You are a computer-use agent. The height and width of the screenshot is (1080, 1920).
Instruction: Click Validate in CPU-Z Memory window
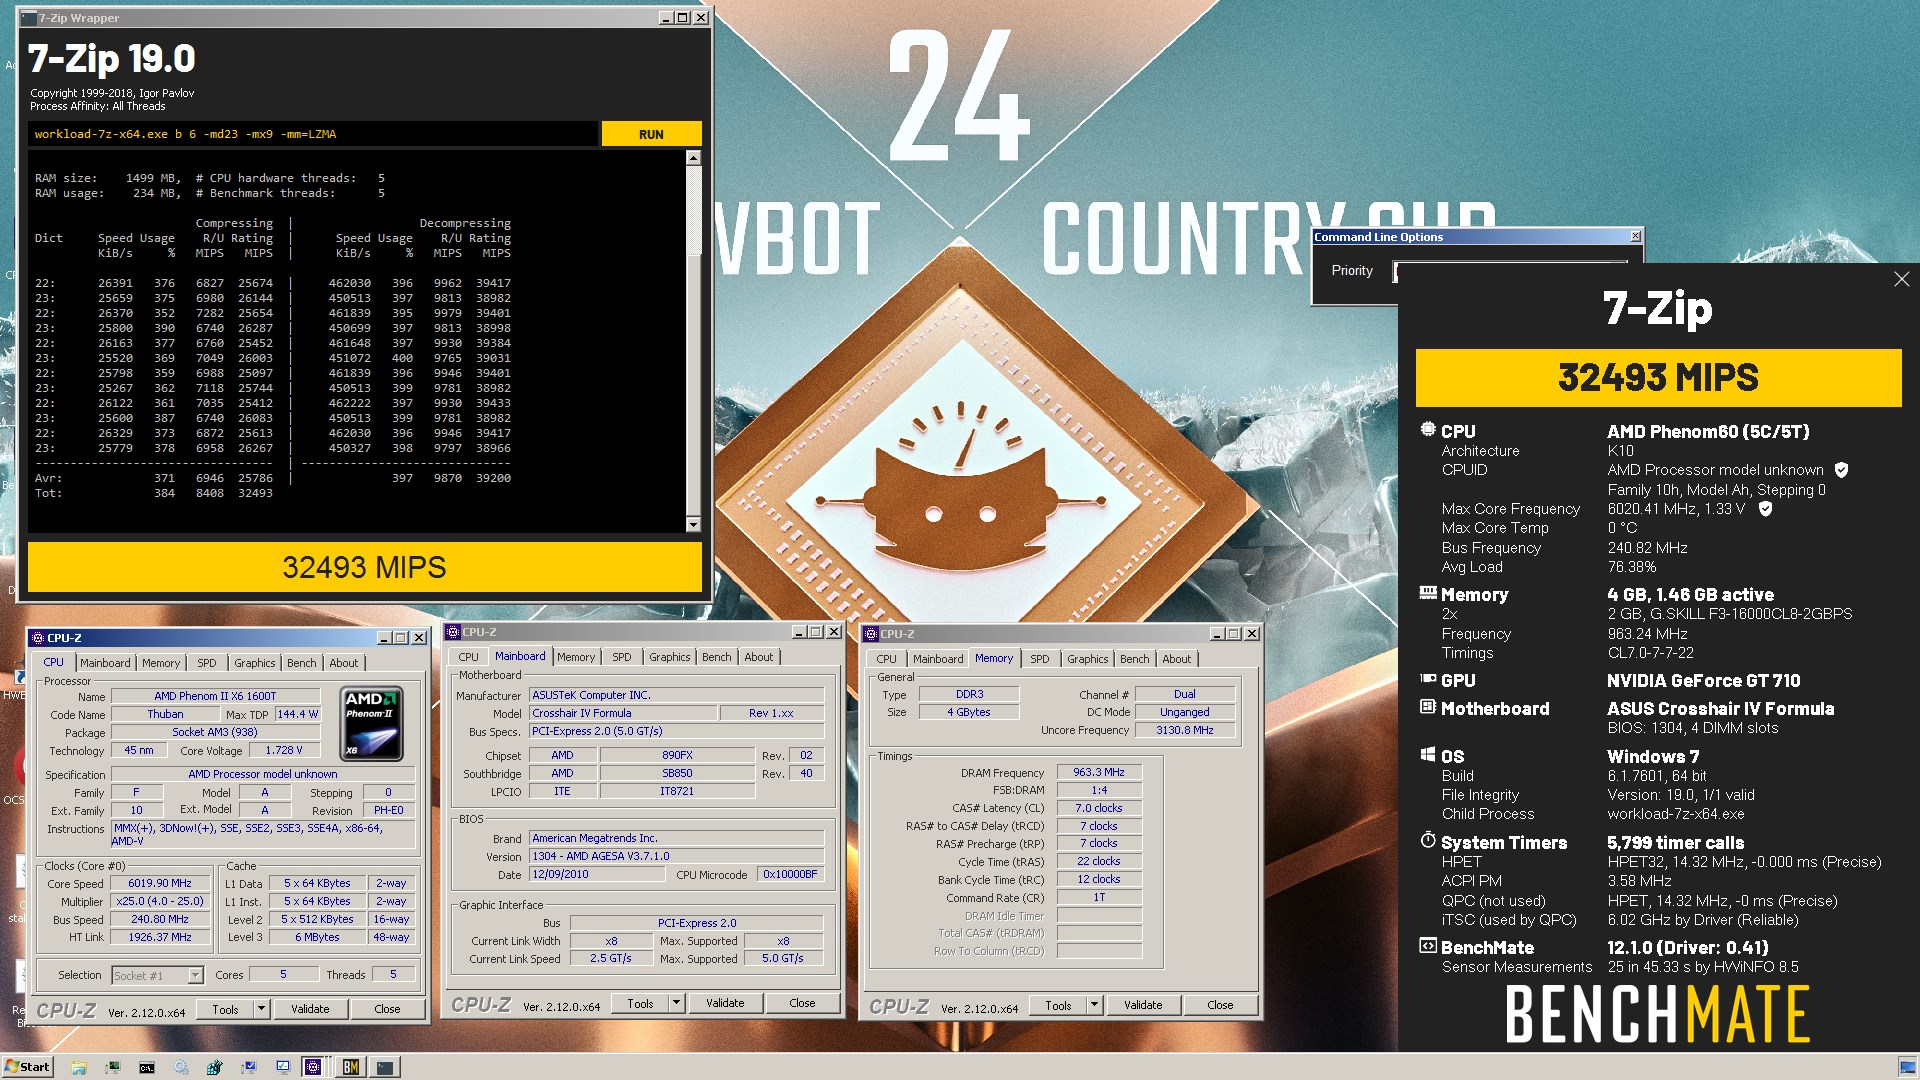point(1143,1005)
